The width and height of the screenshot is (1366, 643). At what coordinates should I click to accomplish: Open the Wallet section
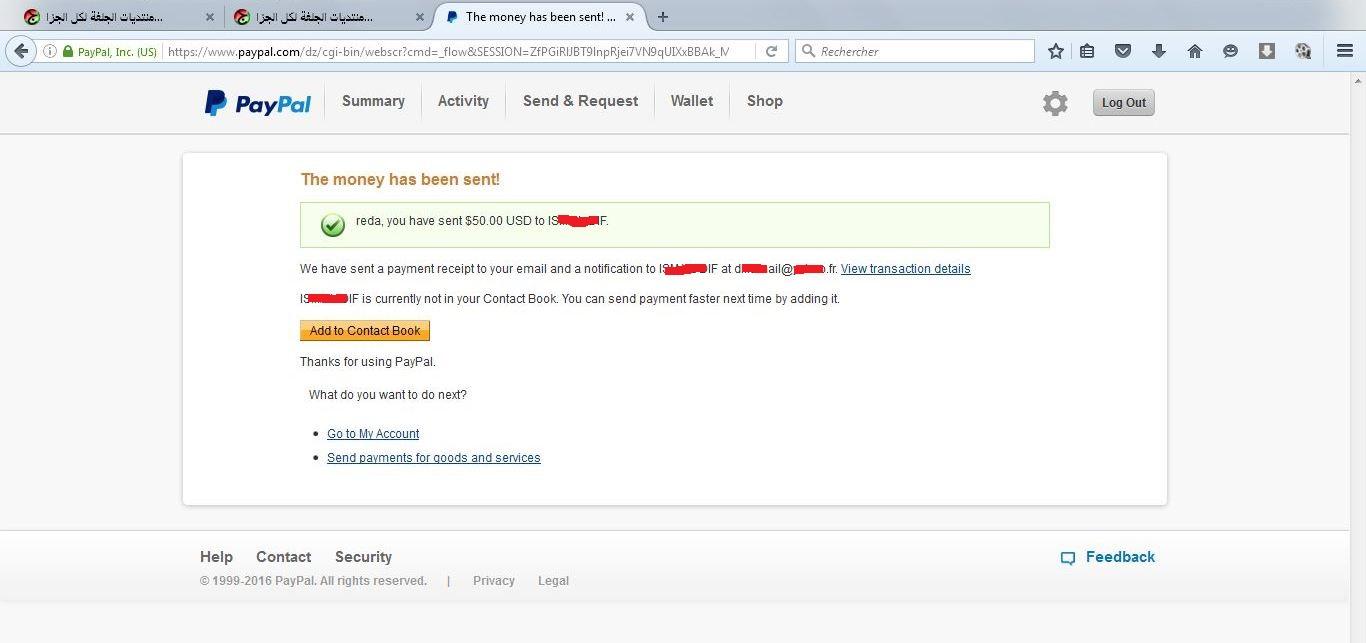[x=692, y=101]
